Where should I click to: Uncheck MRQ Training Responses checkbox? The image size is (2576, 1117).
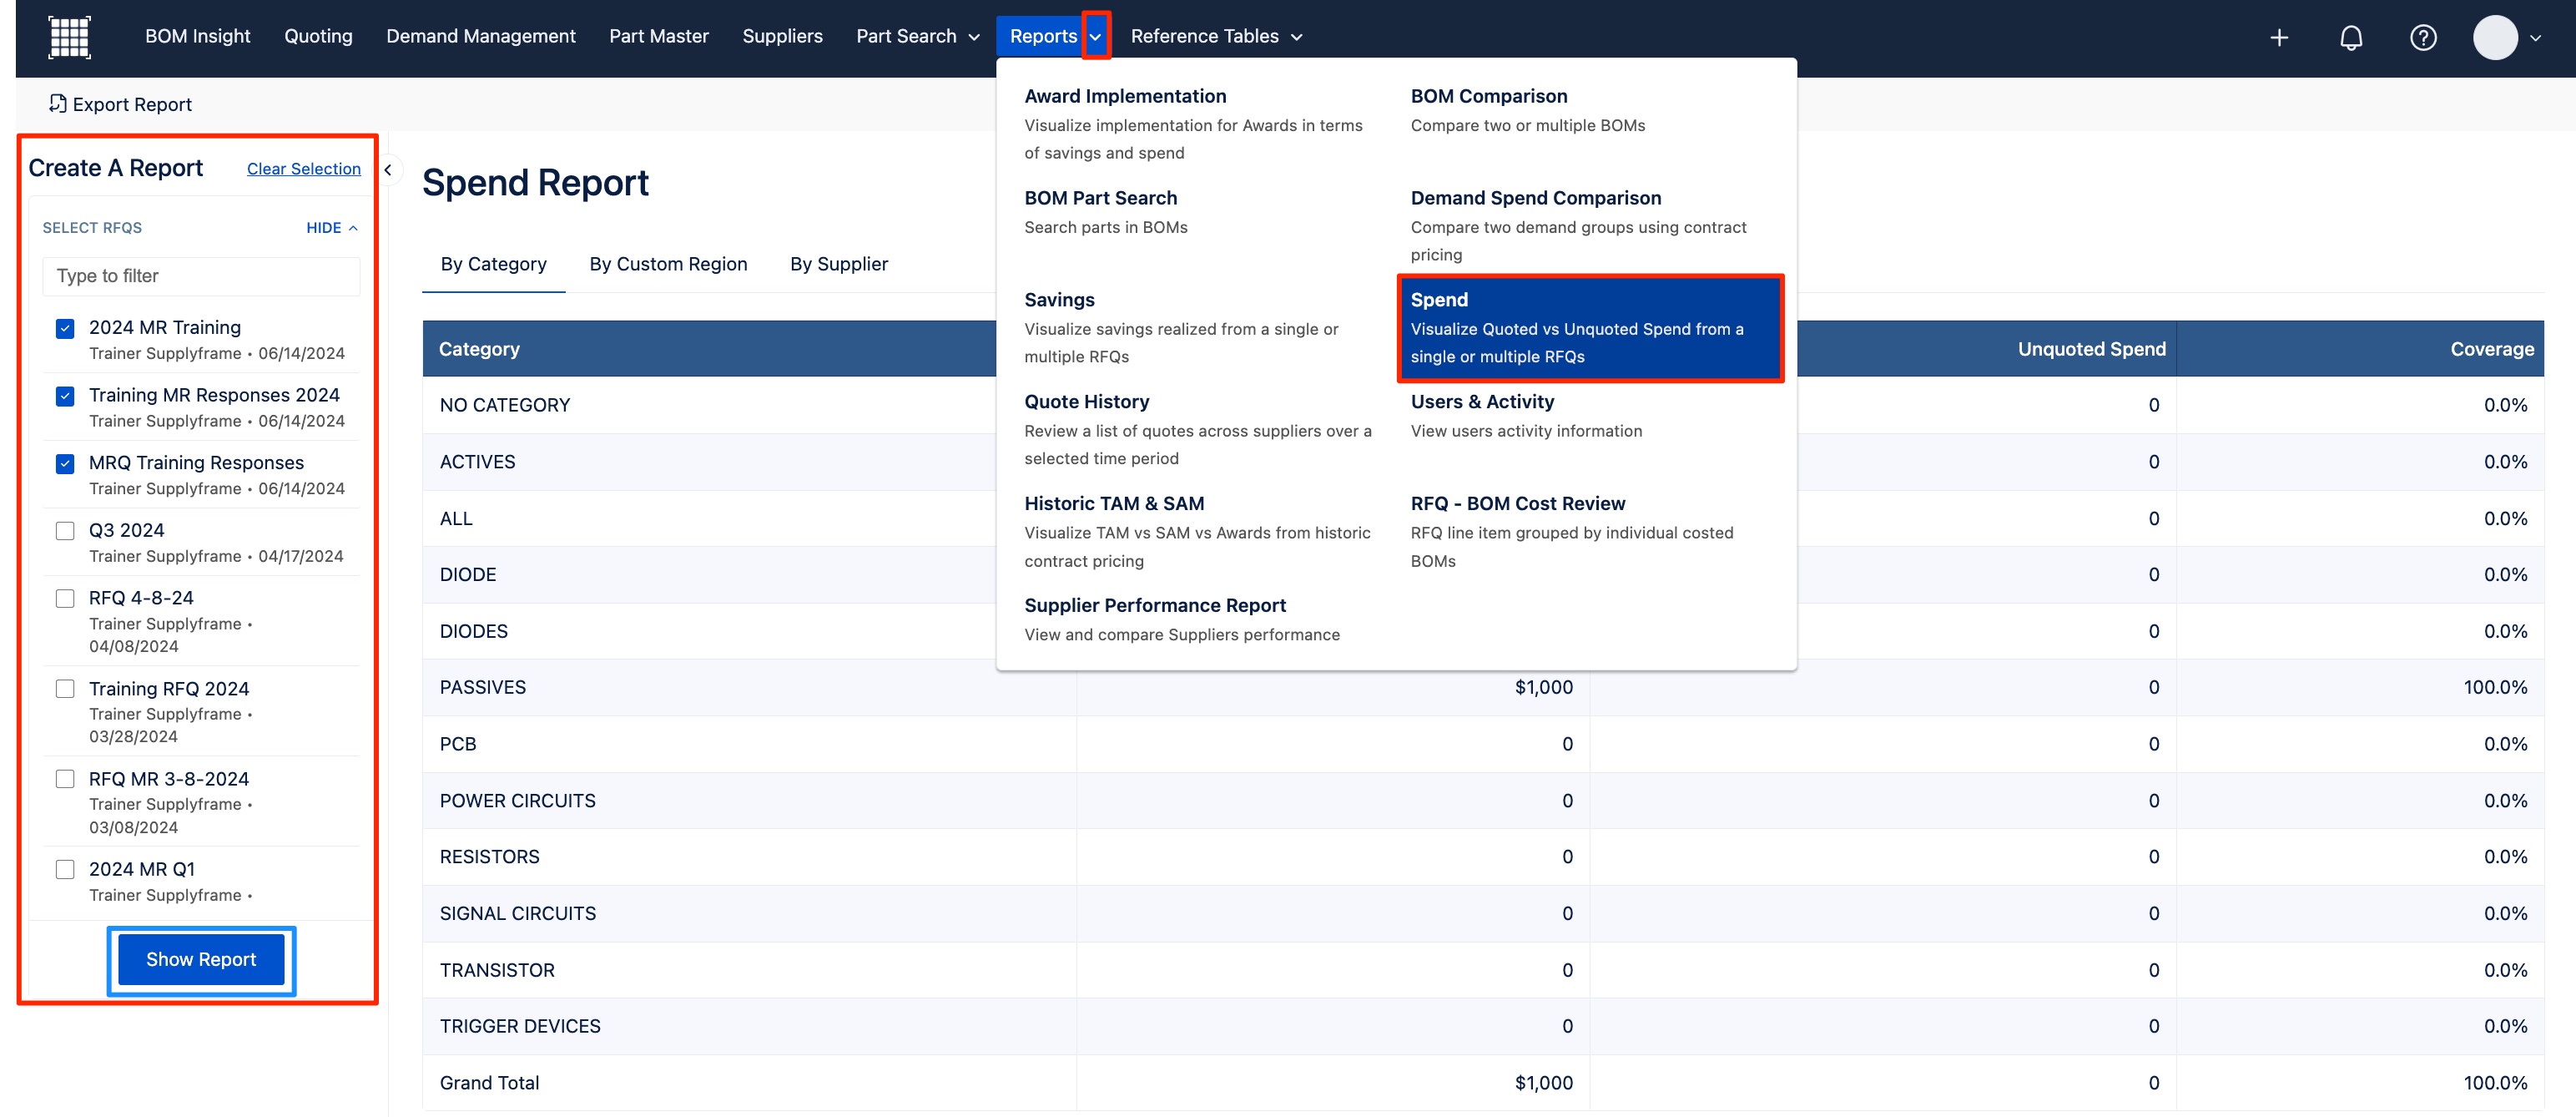(65, 464)
